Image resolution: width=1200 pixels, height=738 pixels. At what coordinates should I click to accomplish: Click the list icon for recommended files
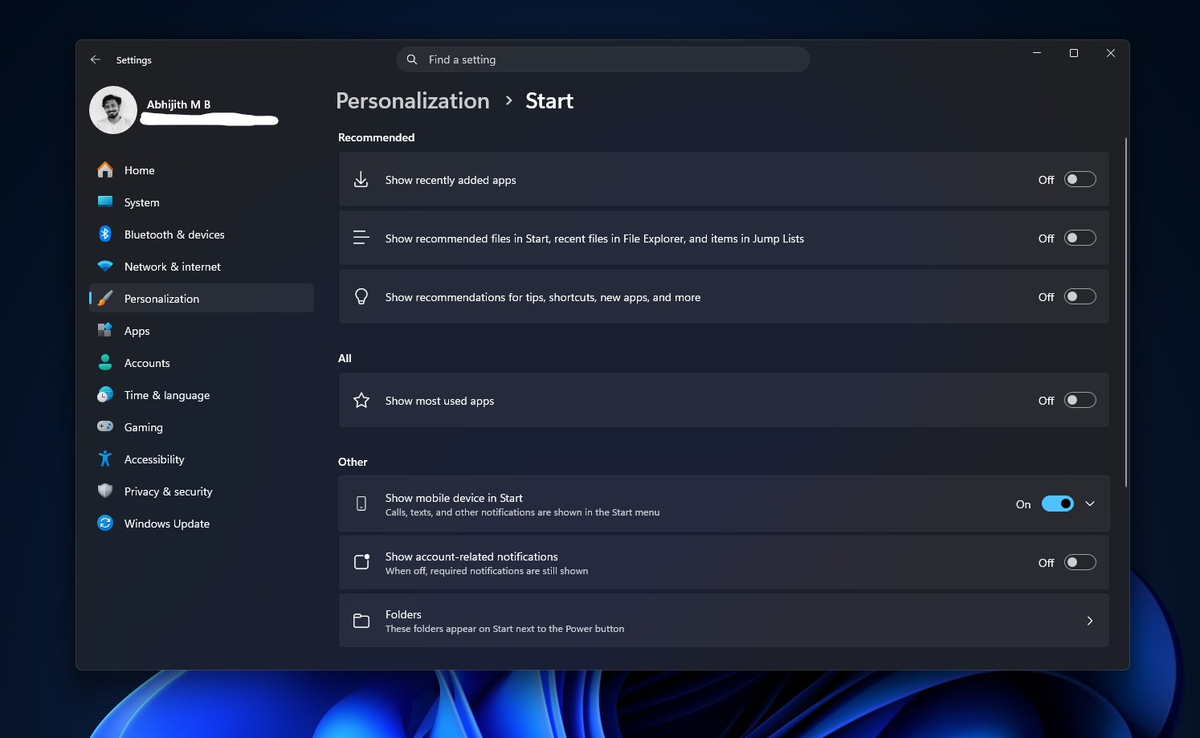pos(361,238)
